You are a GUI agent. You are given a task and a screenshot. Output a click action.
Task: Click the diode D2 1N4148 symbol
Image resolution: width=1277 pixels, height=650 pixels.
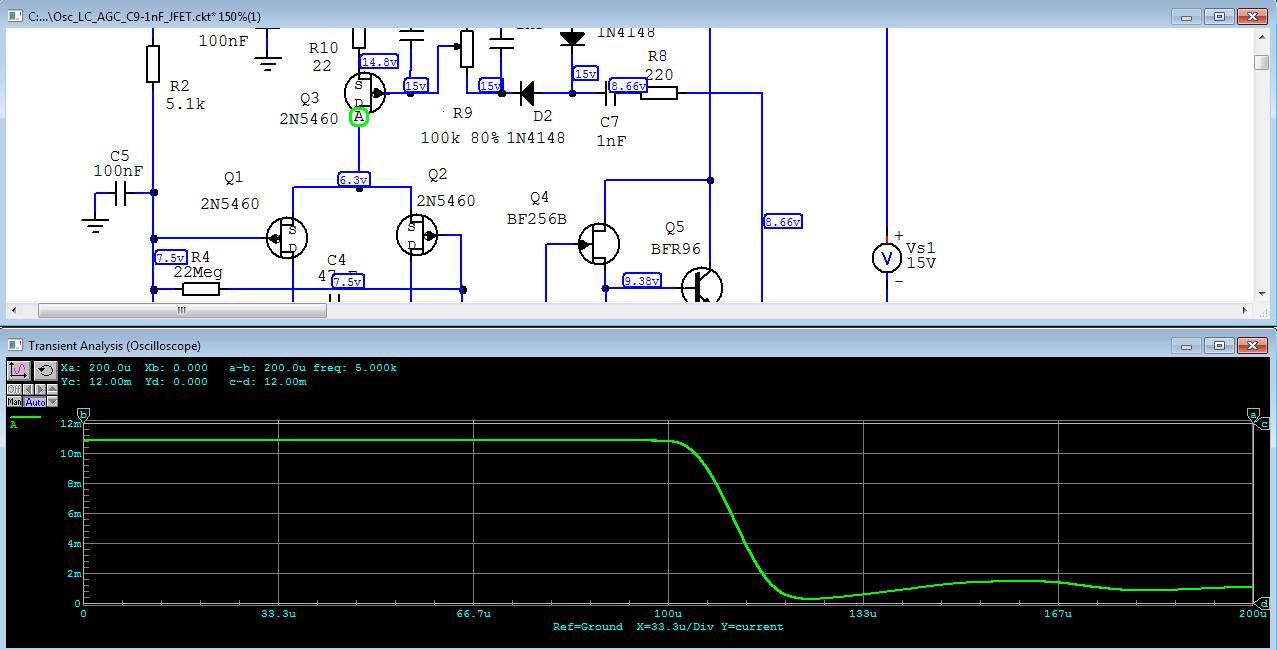(527, 91)
